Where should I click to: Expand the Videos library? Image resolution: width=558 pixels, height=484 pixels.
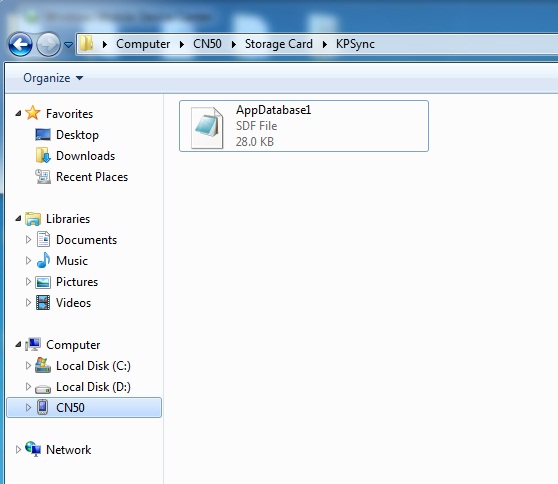pyautogui.click(x=28, y=302)
